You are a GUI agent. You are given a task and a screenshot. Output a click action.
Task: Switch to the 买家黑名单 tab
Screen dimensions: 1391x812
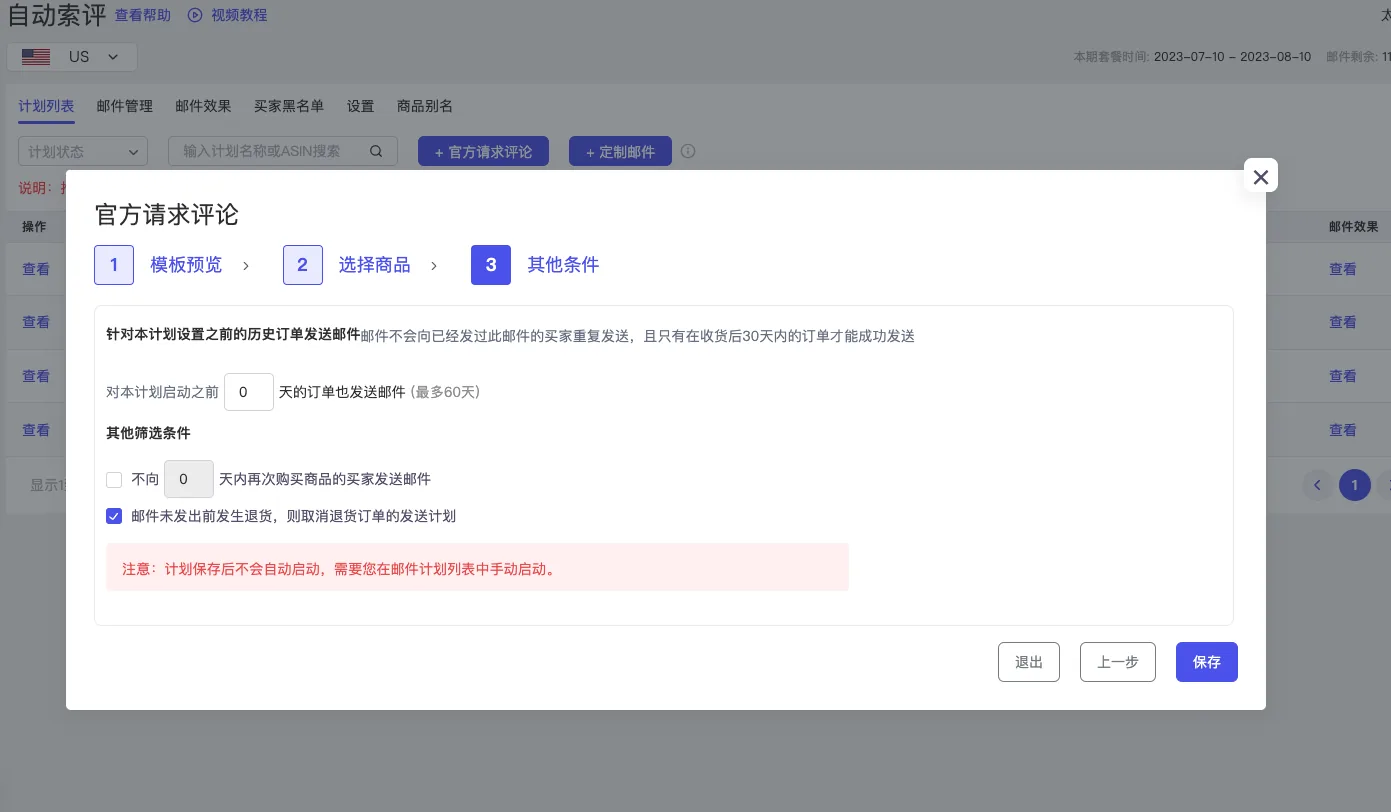pos(289,106)
